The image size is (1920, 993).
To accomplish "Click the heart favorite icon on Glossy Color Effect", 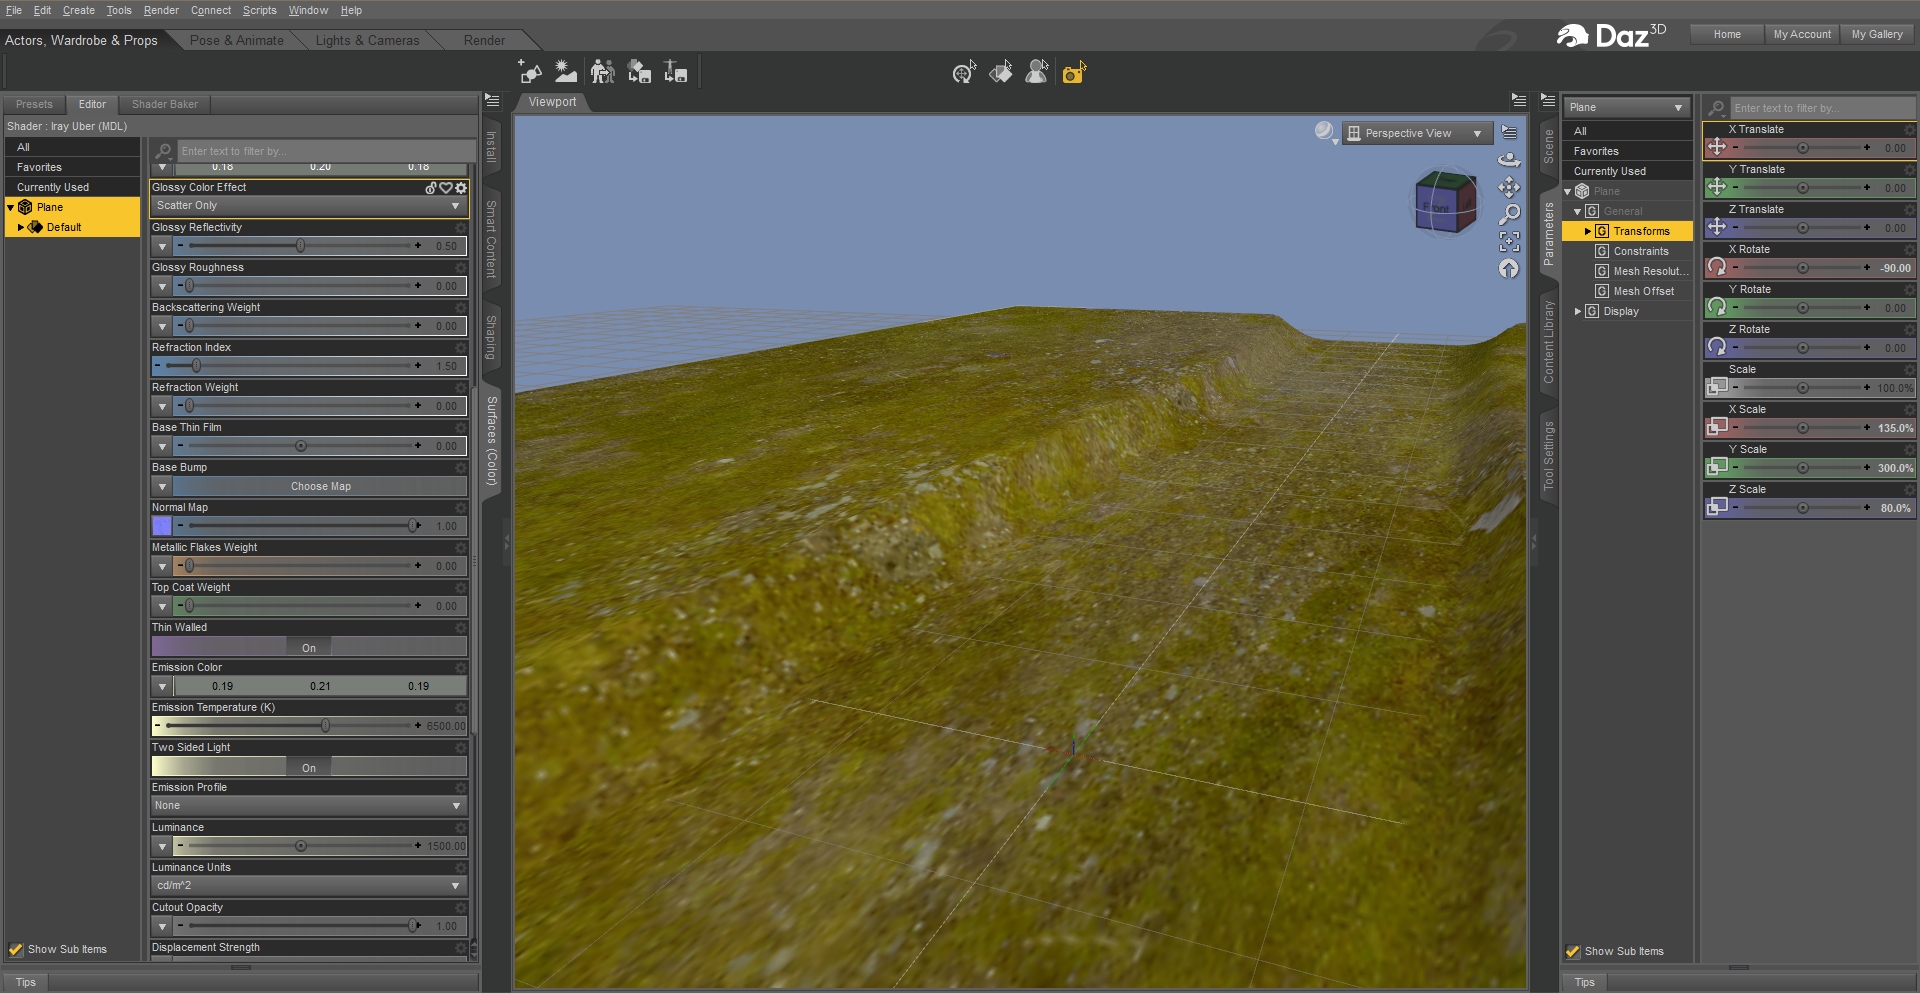I will pyautogui.click(x=446, y=187).
